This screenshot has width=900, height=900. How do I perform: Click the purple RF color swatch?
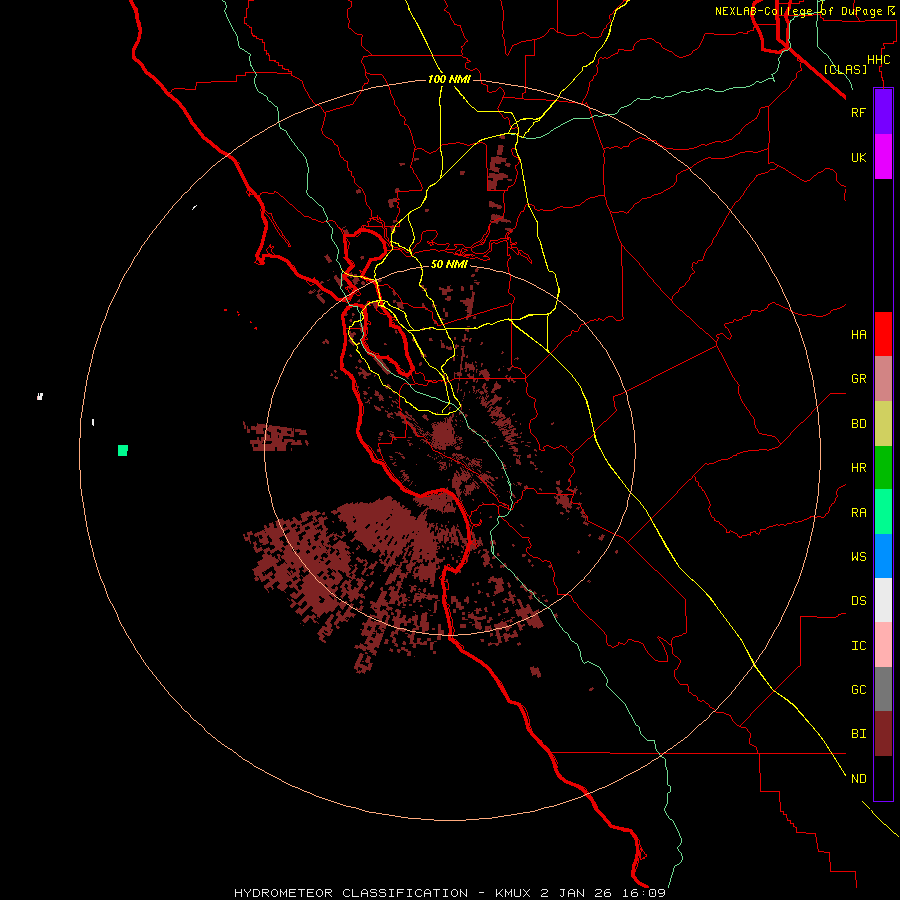(883, 112)
